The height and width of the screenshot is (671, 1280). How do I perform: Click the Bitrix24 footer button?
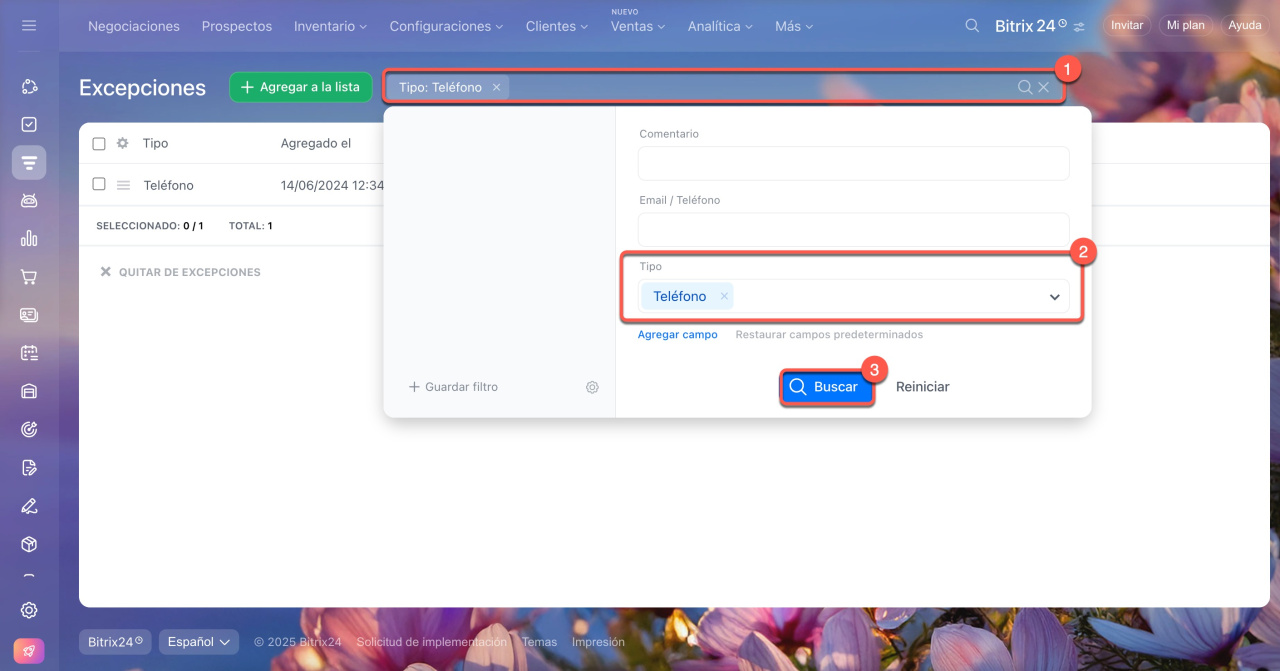click(x=115, y=642)
